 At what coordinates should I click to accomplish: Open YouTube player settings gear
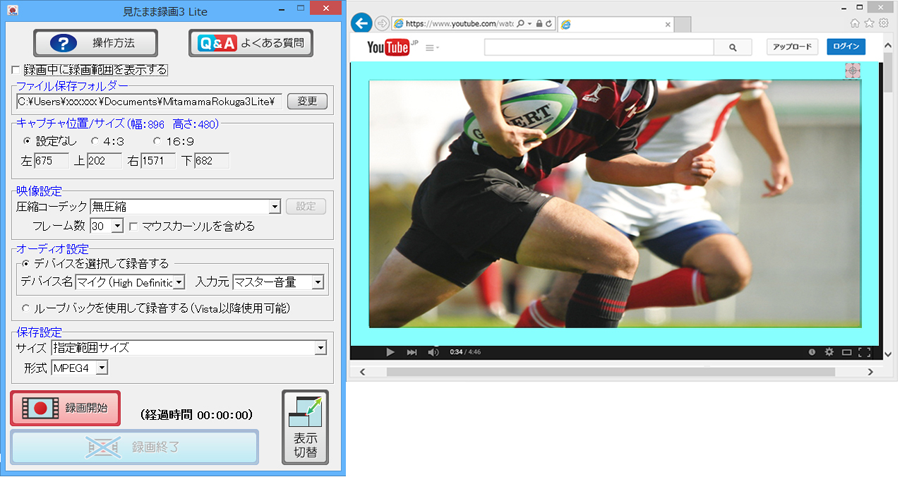[x=828, y=352]
